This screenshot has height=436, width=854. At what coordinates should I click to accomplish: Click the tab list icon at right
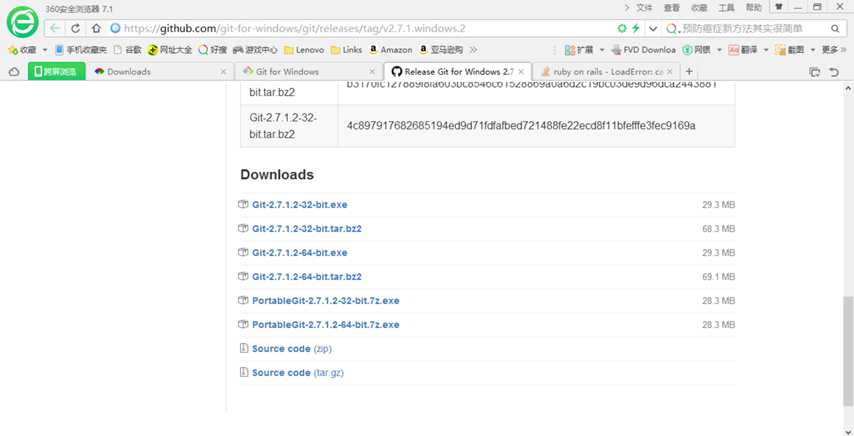pos(815,71)
